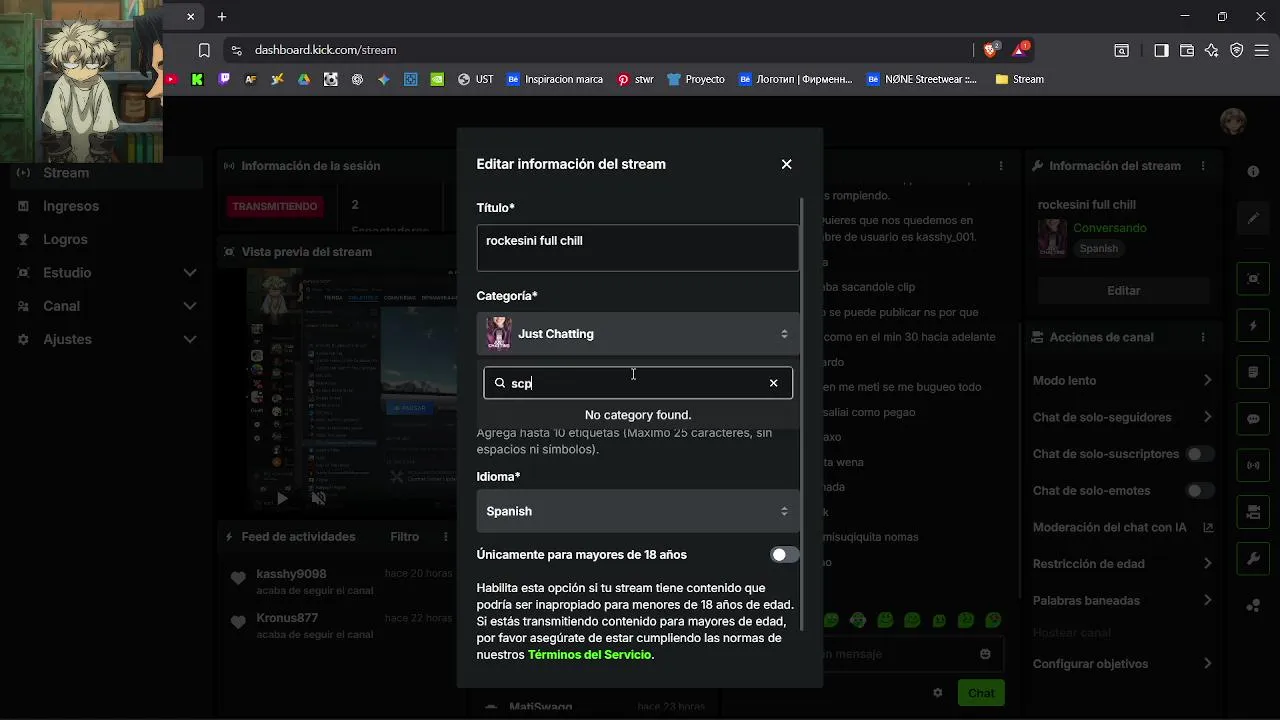The width and height of the screenshot is (1280, 720).
Task: Bookmark this page with the bookmark icon
Action: tap(204, 50)
